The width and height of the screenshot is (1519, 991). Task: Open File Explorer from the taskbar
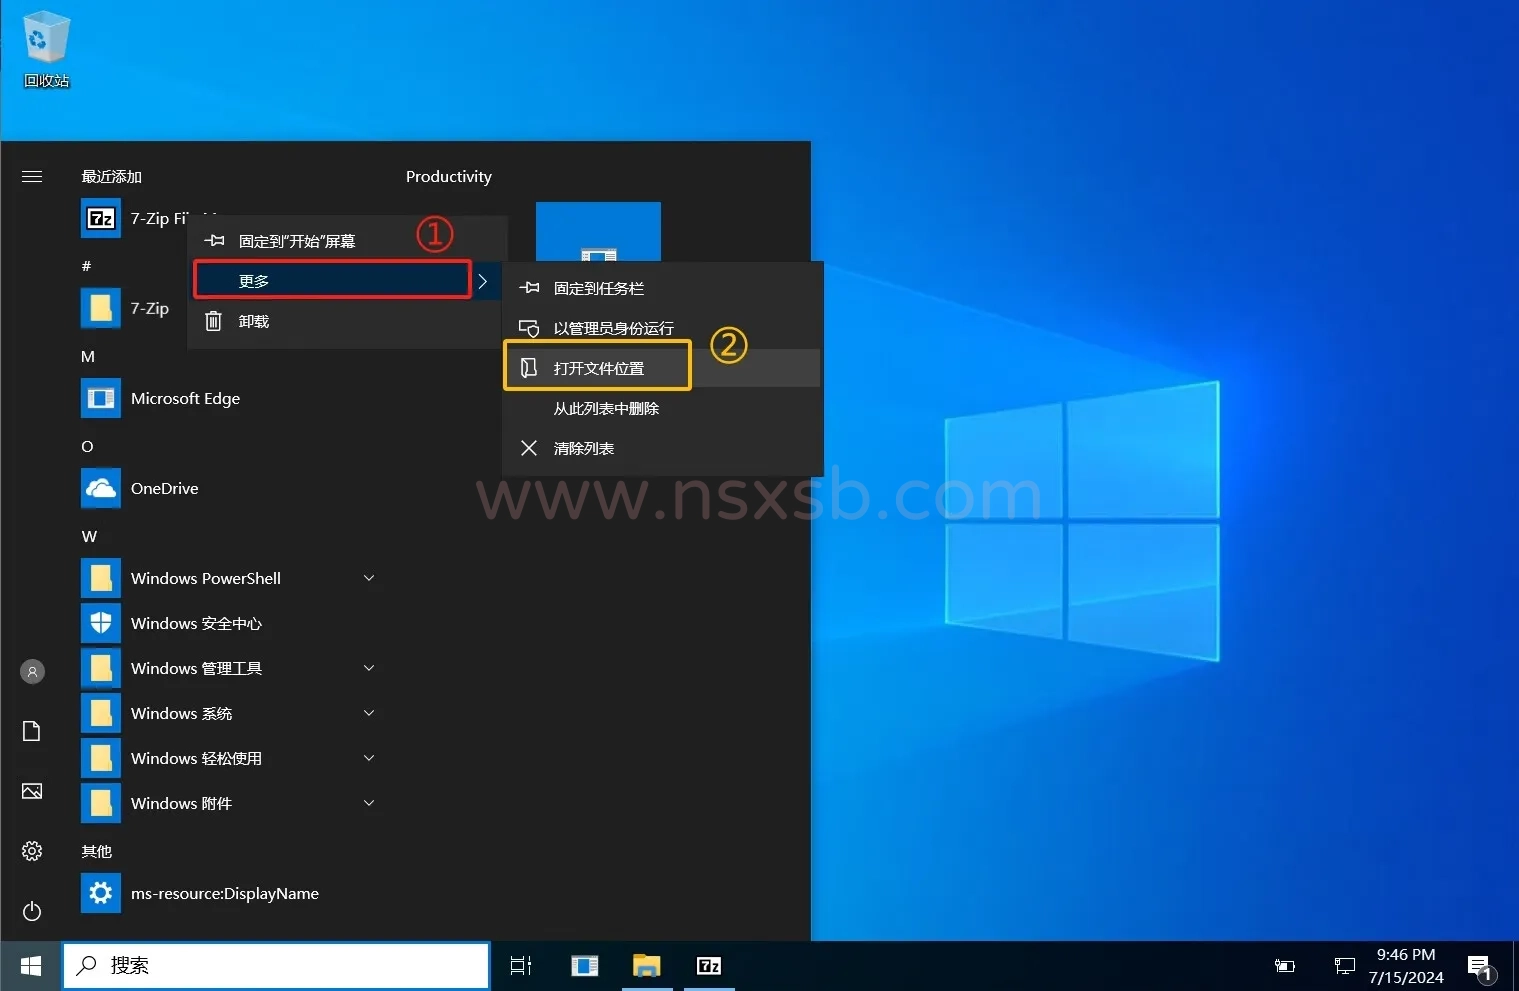coord(647,966)
